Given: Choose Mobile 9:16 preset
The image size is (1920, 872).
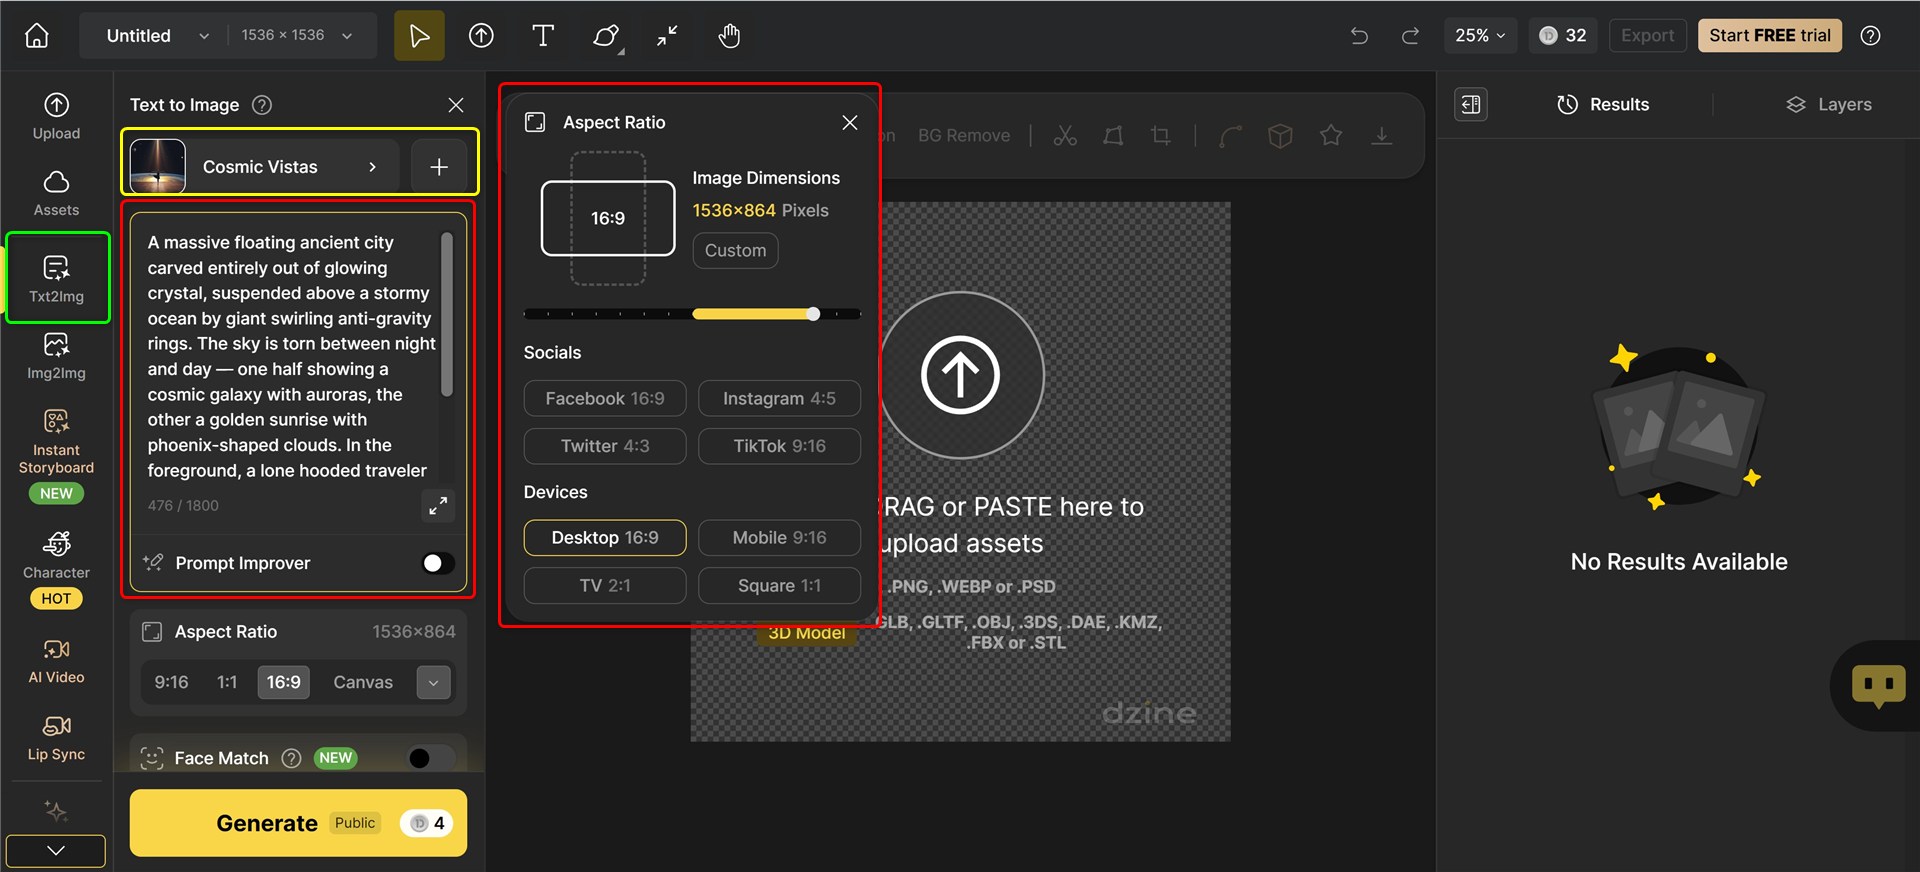Looking at the screenshot, I should [779, 537].
